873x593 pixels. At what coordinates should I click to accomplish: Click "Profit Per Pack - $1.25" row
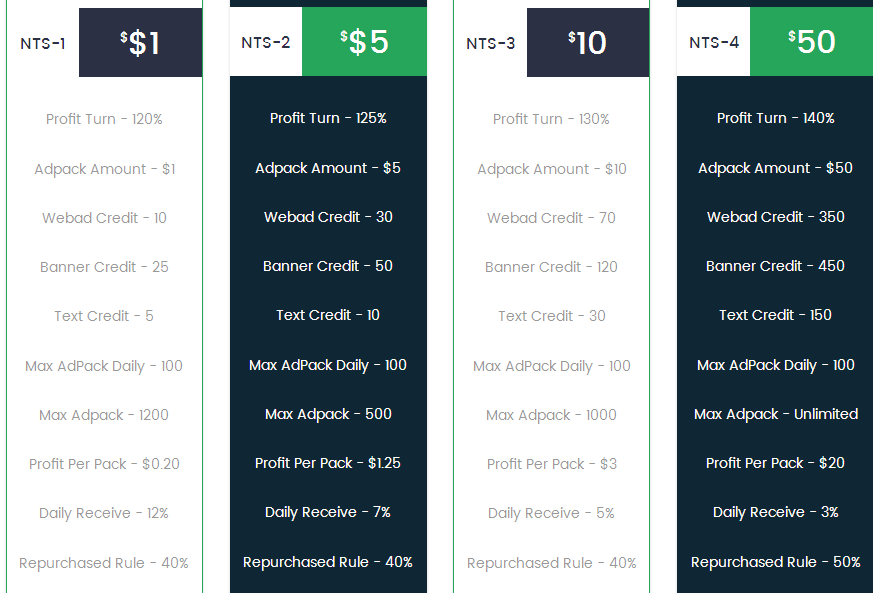point(328,463)
